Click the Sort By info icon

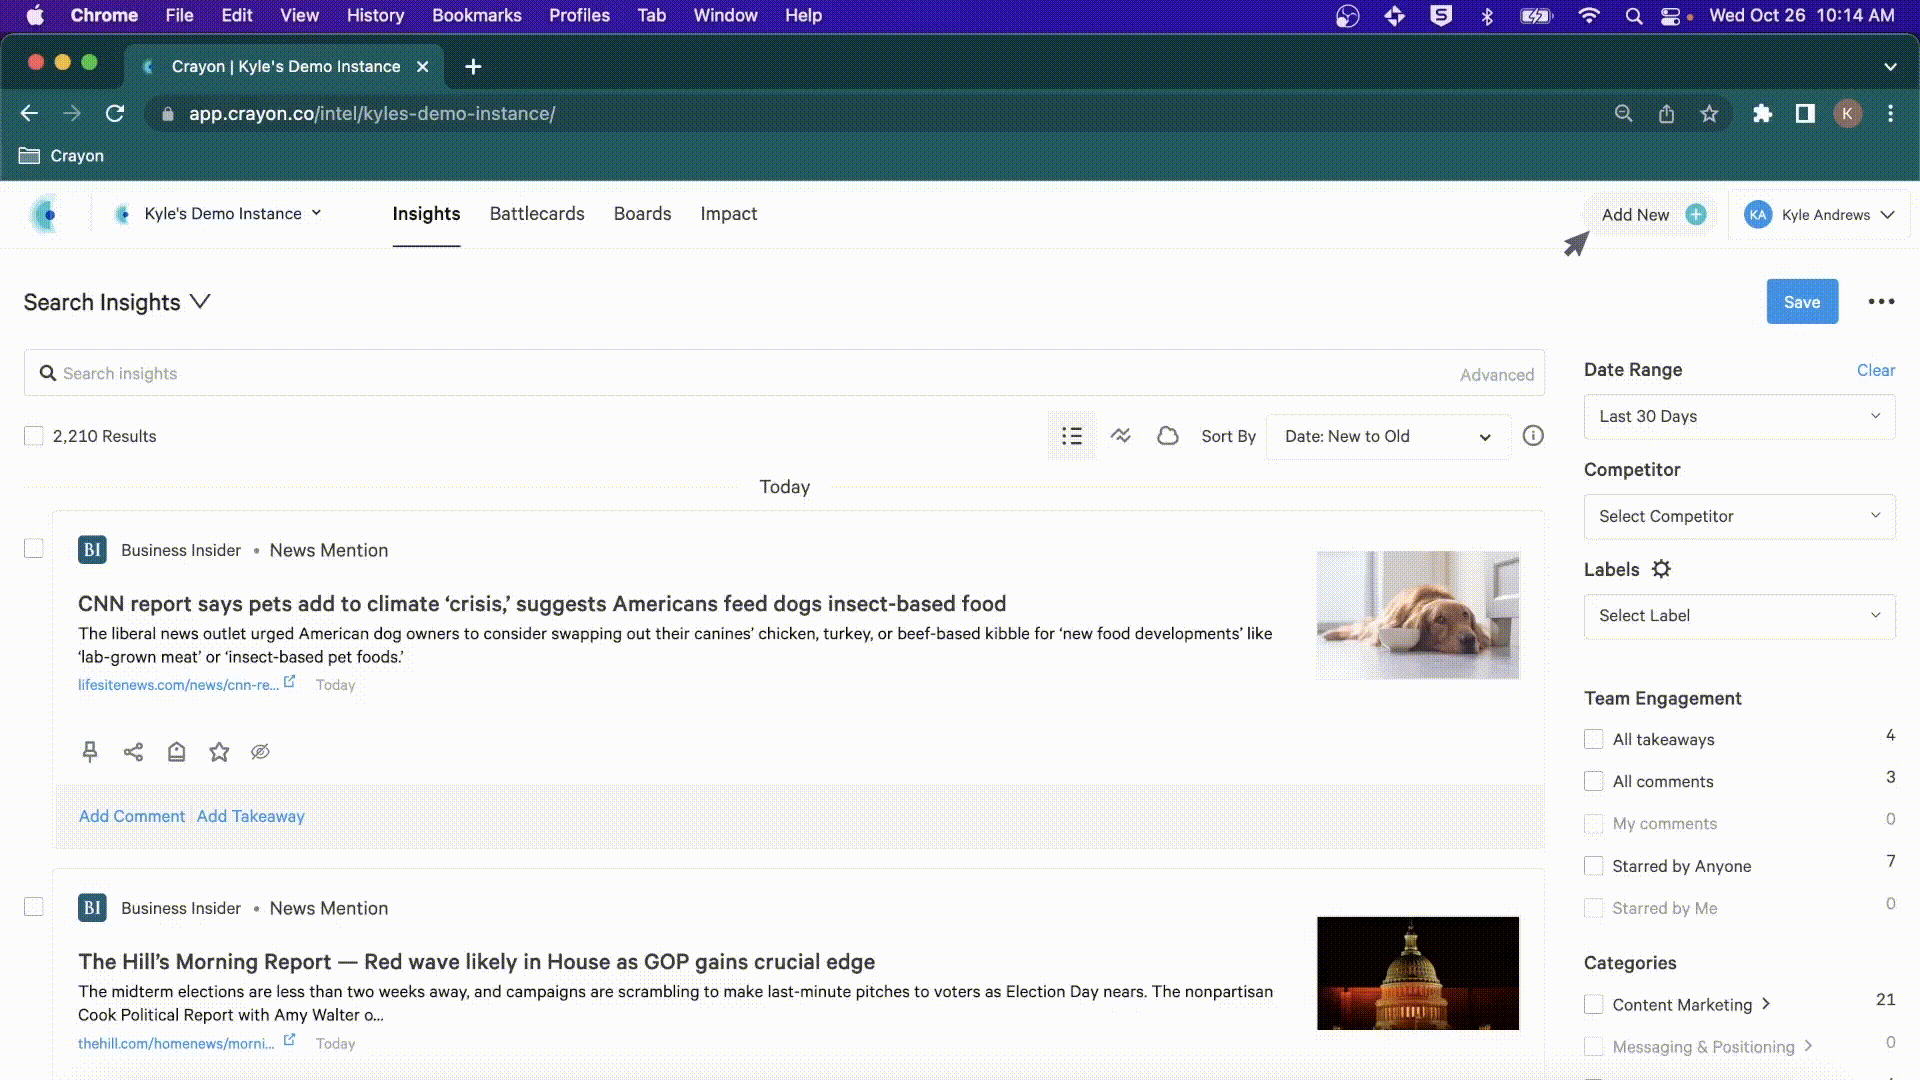1533,436
